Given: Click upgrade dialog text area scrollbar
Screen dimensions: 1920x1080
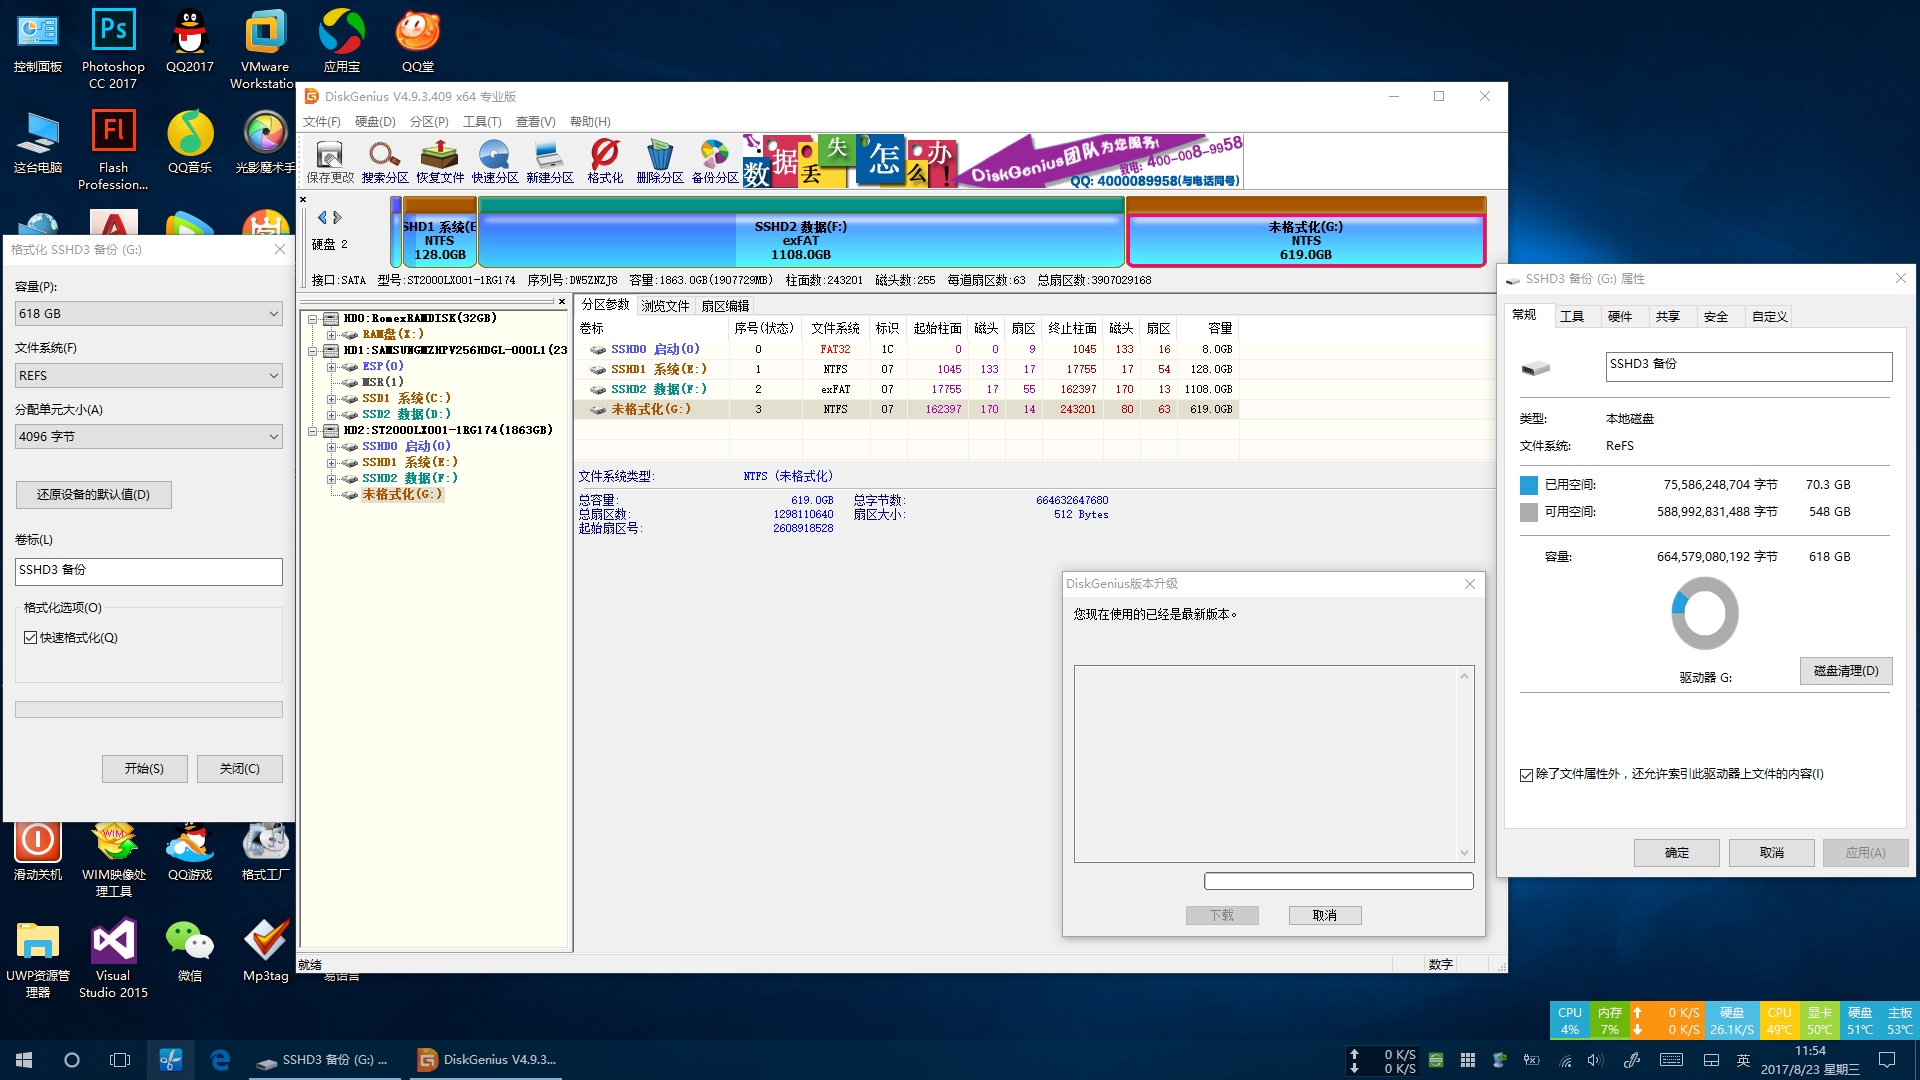Looking at the screenshot, I should point(1464,764).
